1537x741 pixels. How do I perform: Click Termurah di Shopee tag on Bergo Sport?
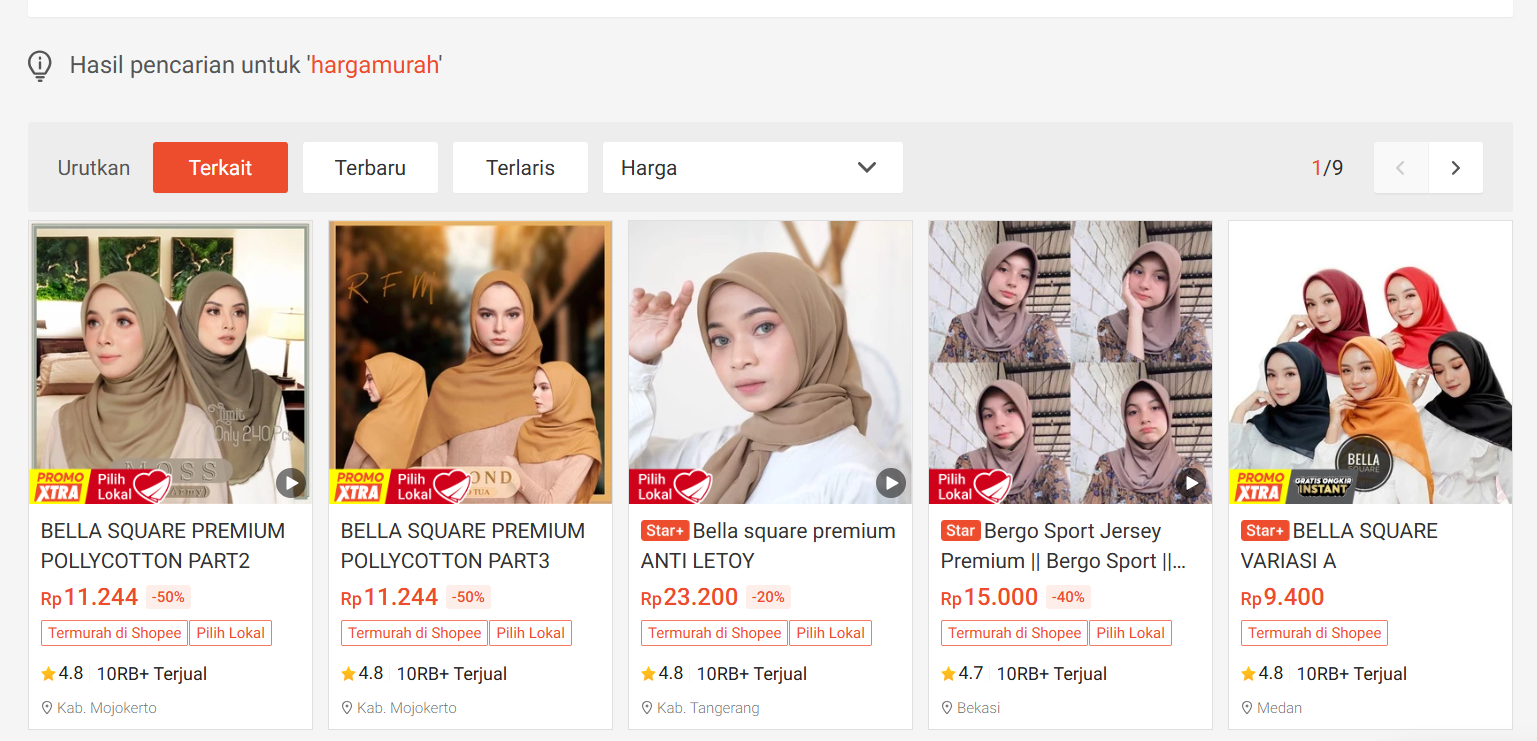[x=1015, y=633]
